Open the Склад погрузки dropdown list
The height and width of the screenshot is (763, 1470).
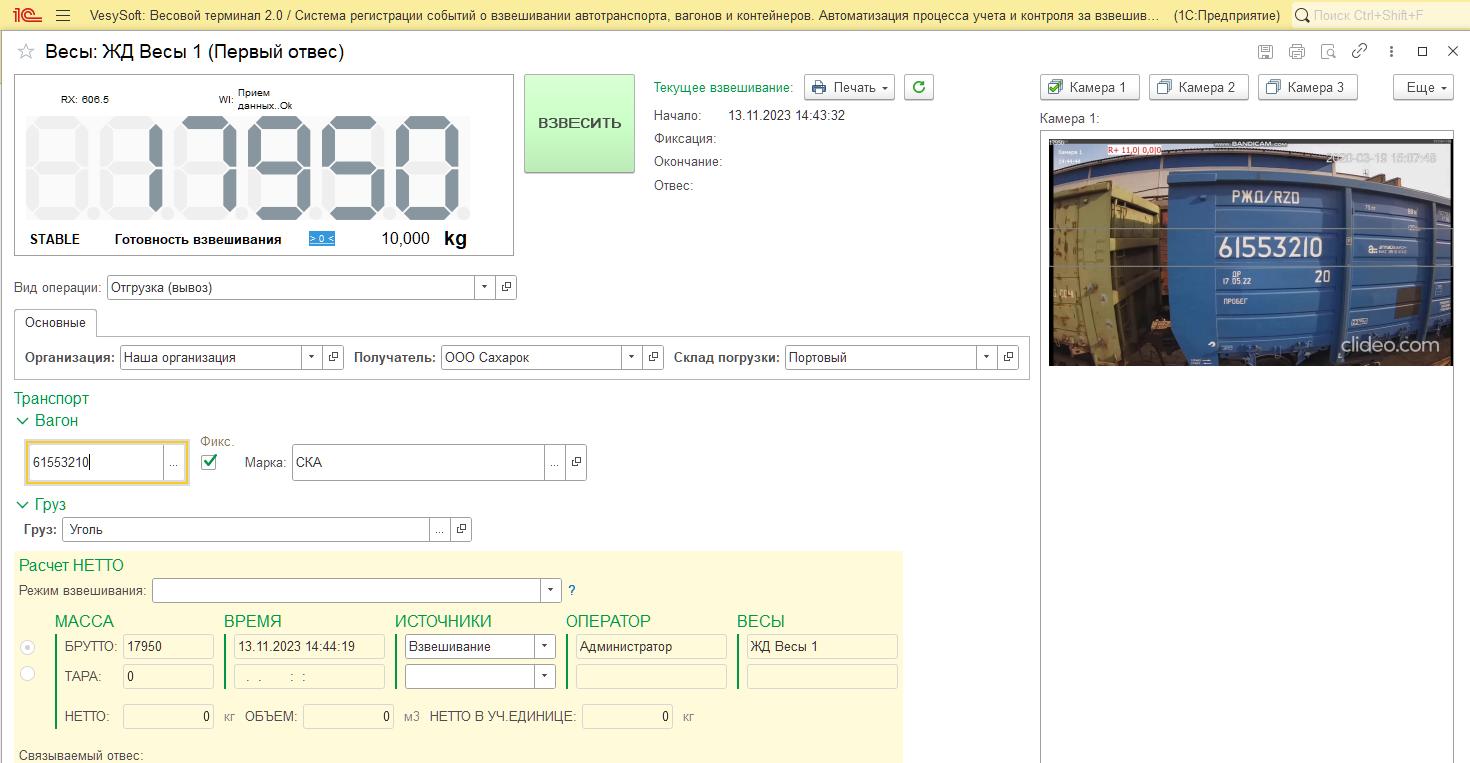point(986,357)
